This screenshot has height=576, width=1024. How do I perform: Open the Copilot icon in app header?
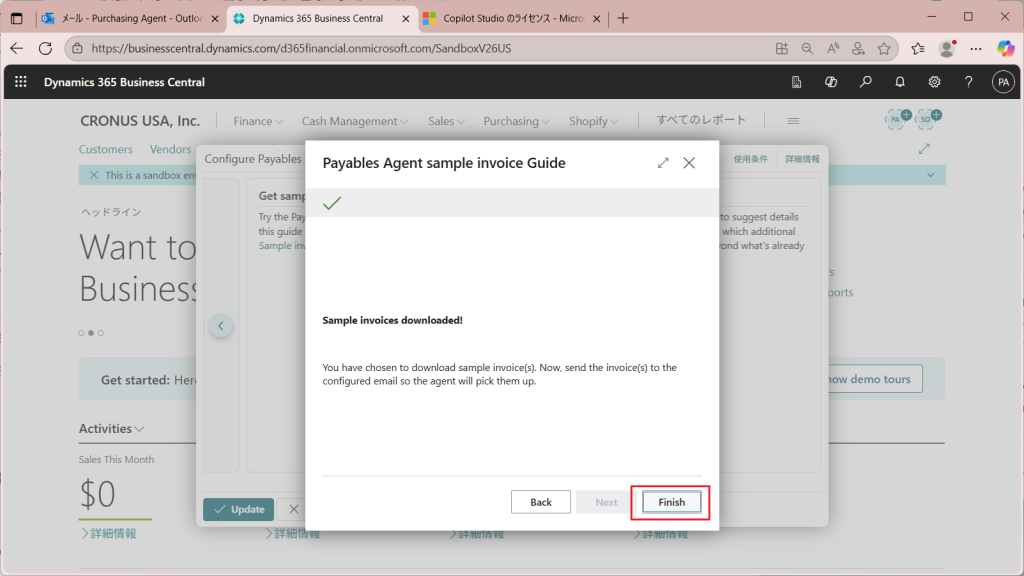click(x=831, y=82)
